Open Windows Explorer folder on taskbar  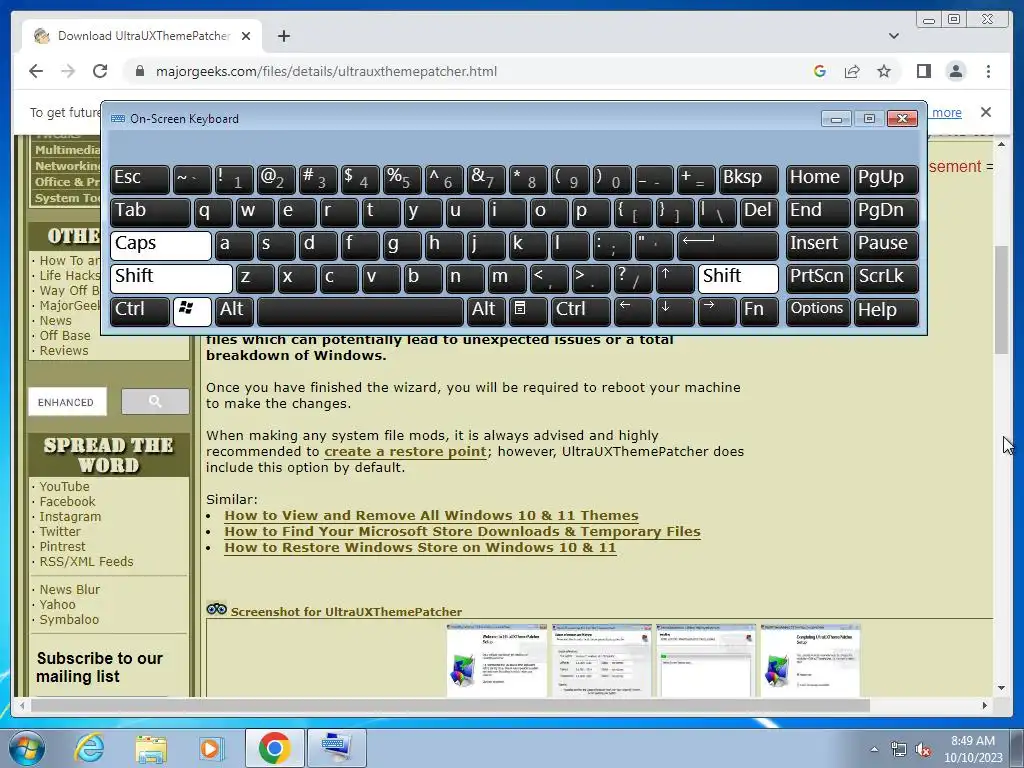point(151,748)
